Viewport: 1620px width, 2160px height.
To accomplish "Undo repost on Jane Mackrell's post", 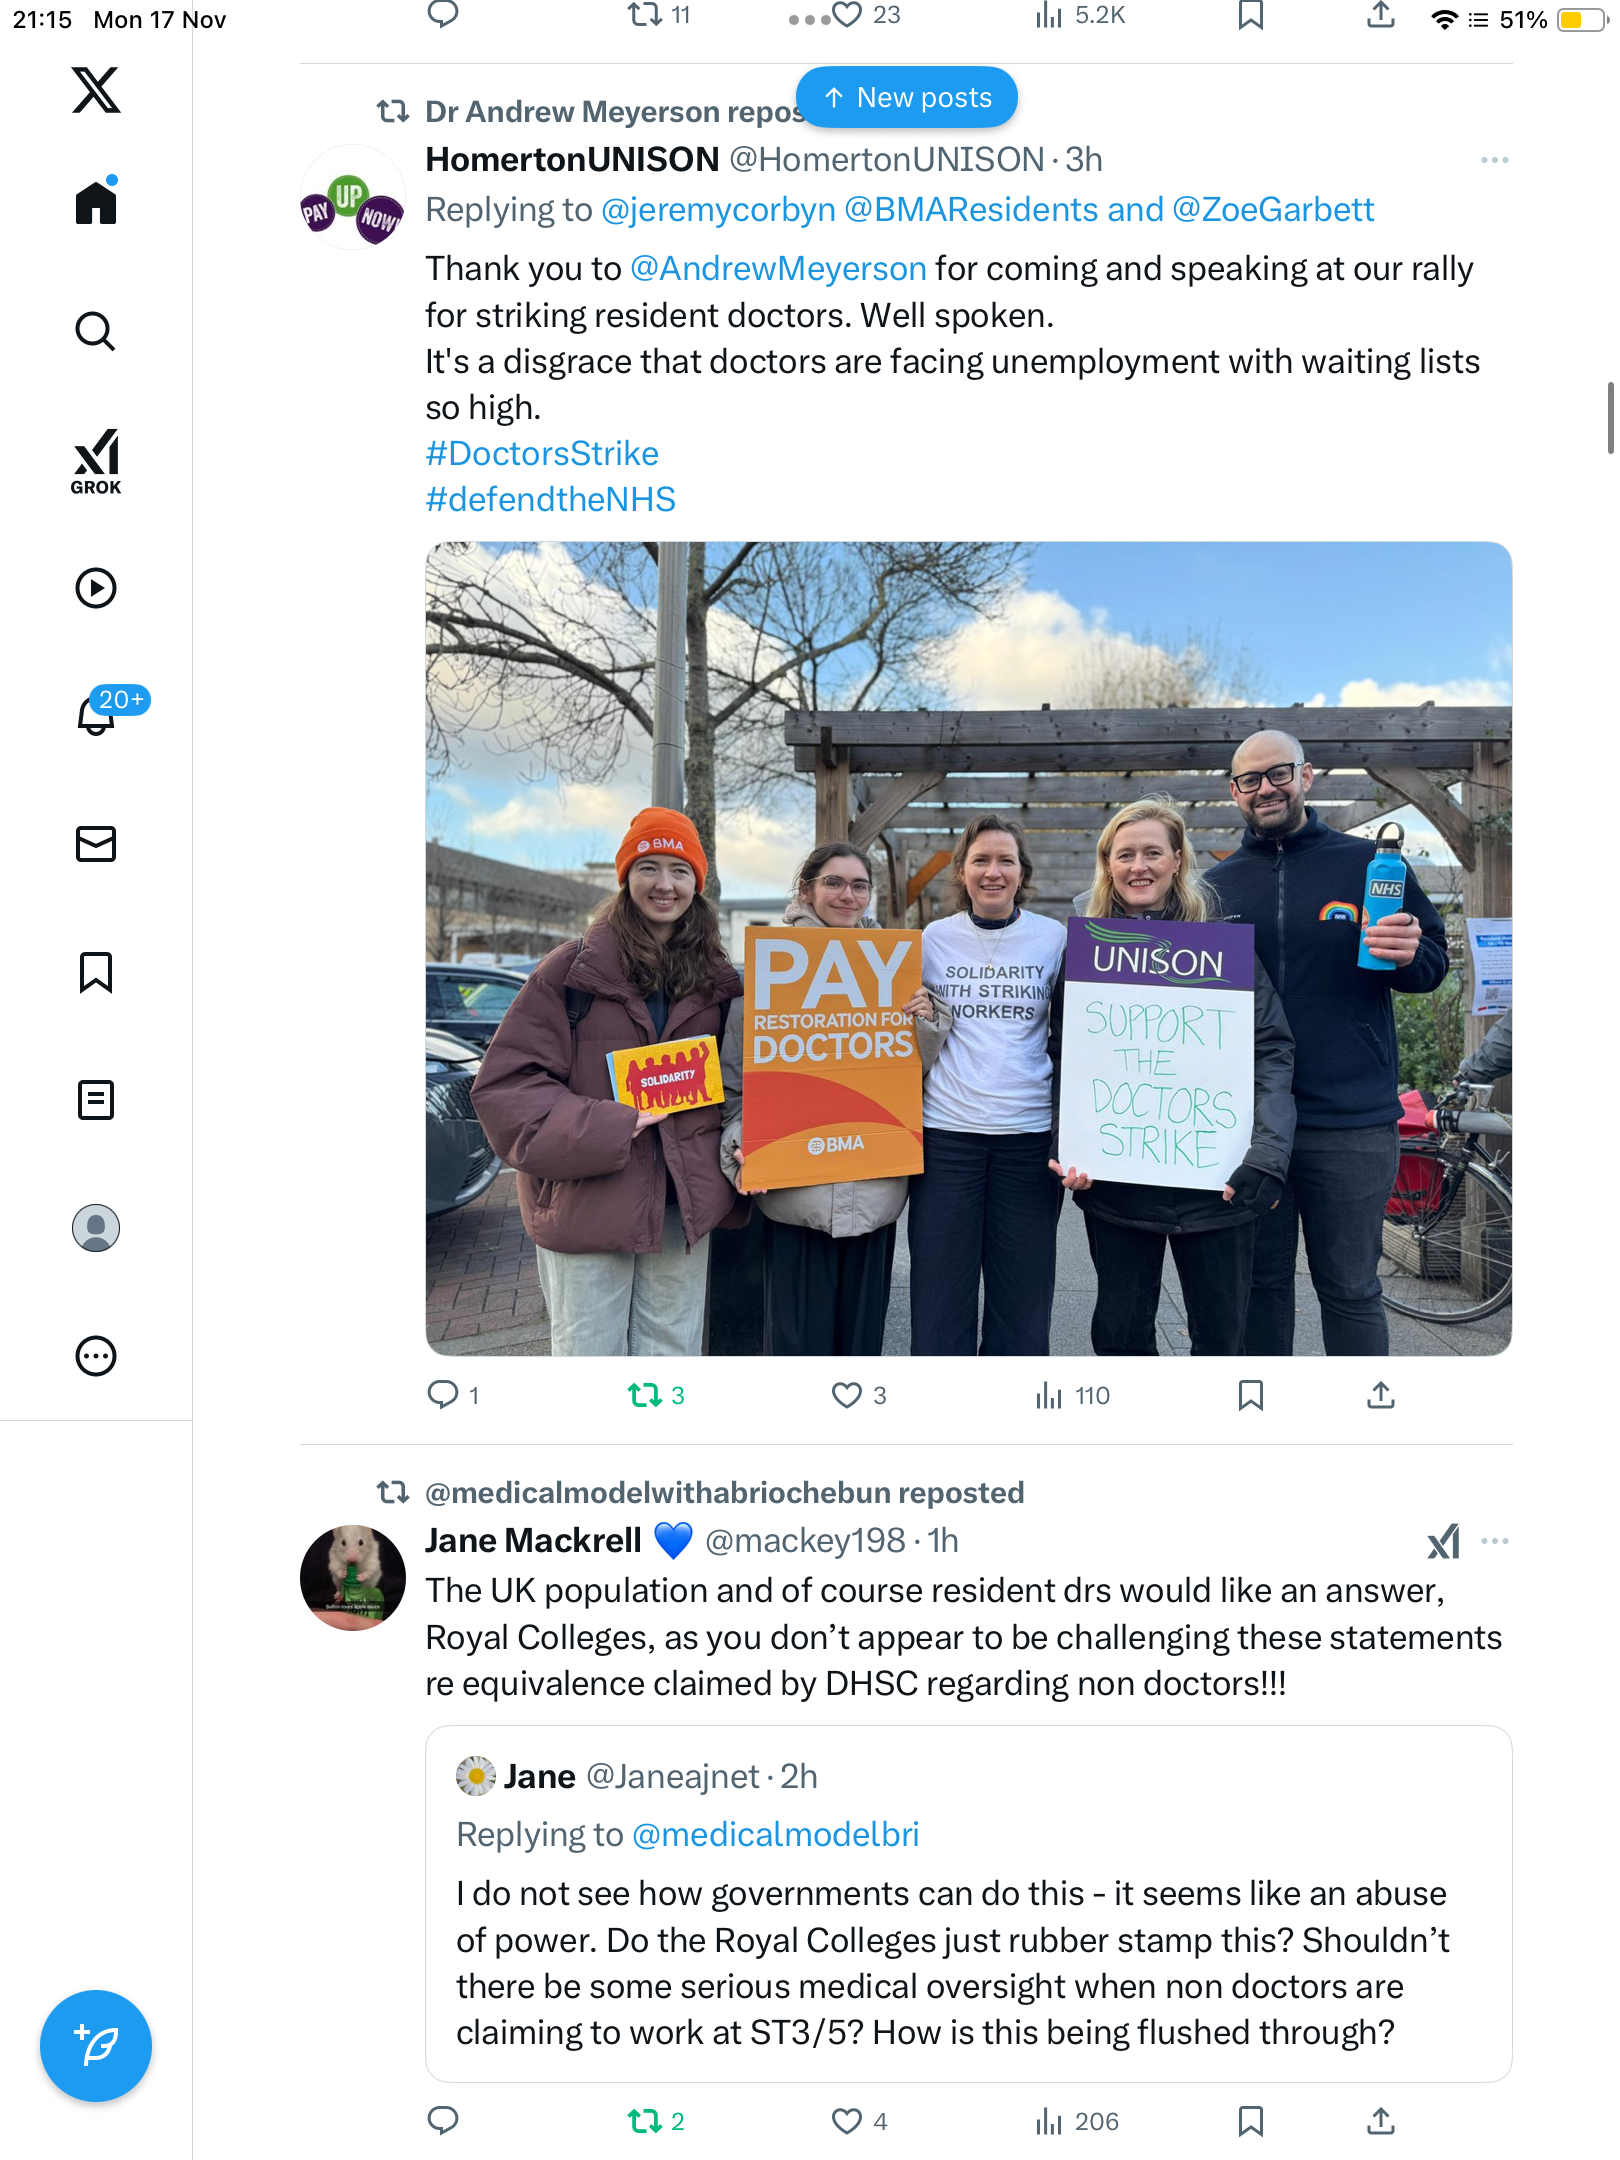I will 656,2121.
